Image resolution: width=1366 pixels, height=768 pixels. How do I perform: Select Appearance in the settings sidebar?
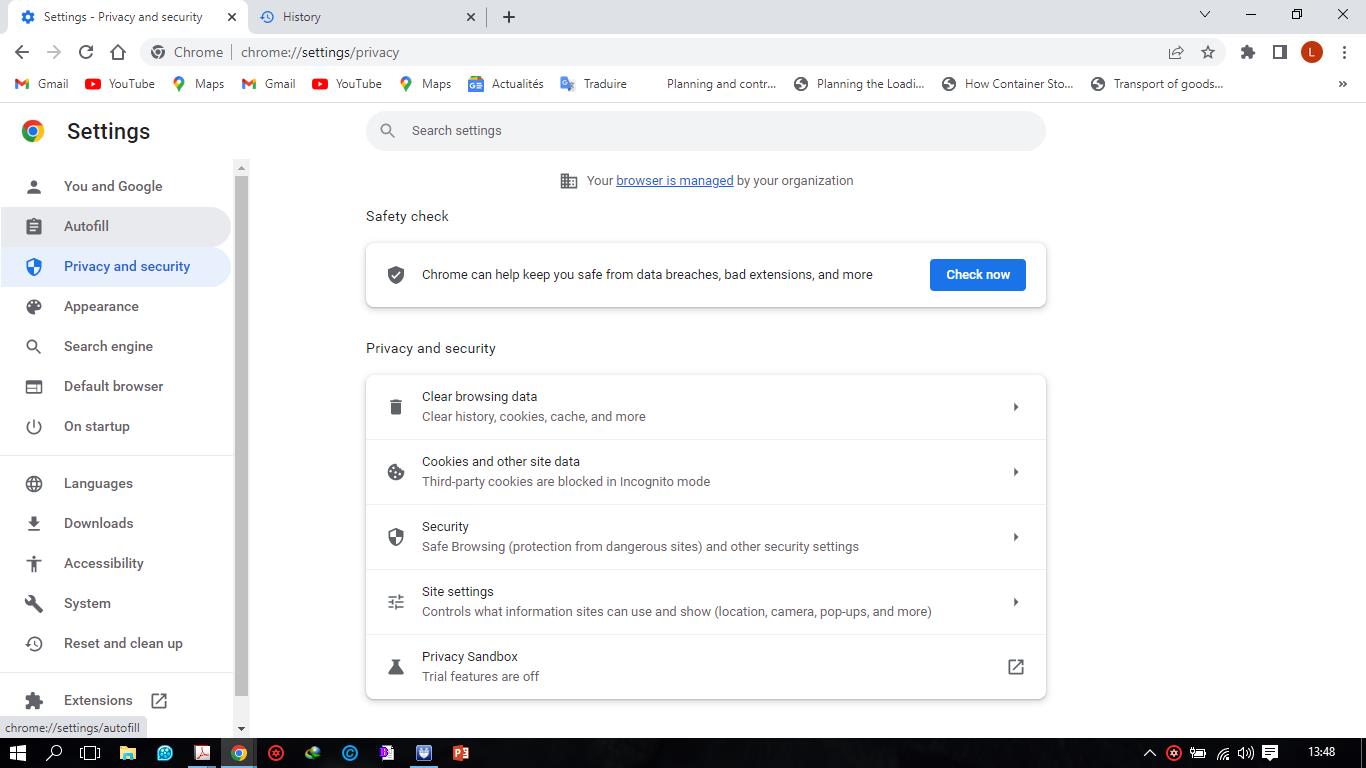point(101,306)
